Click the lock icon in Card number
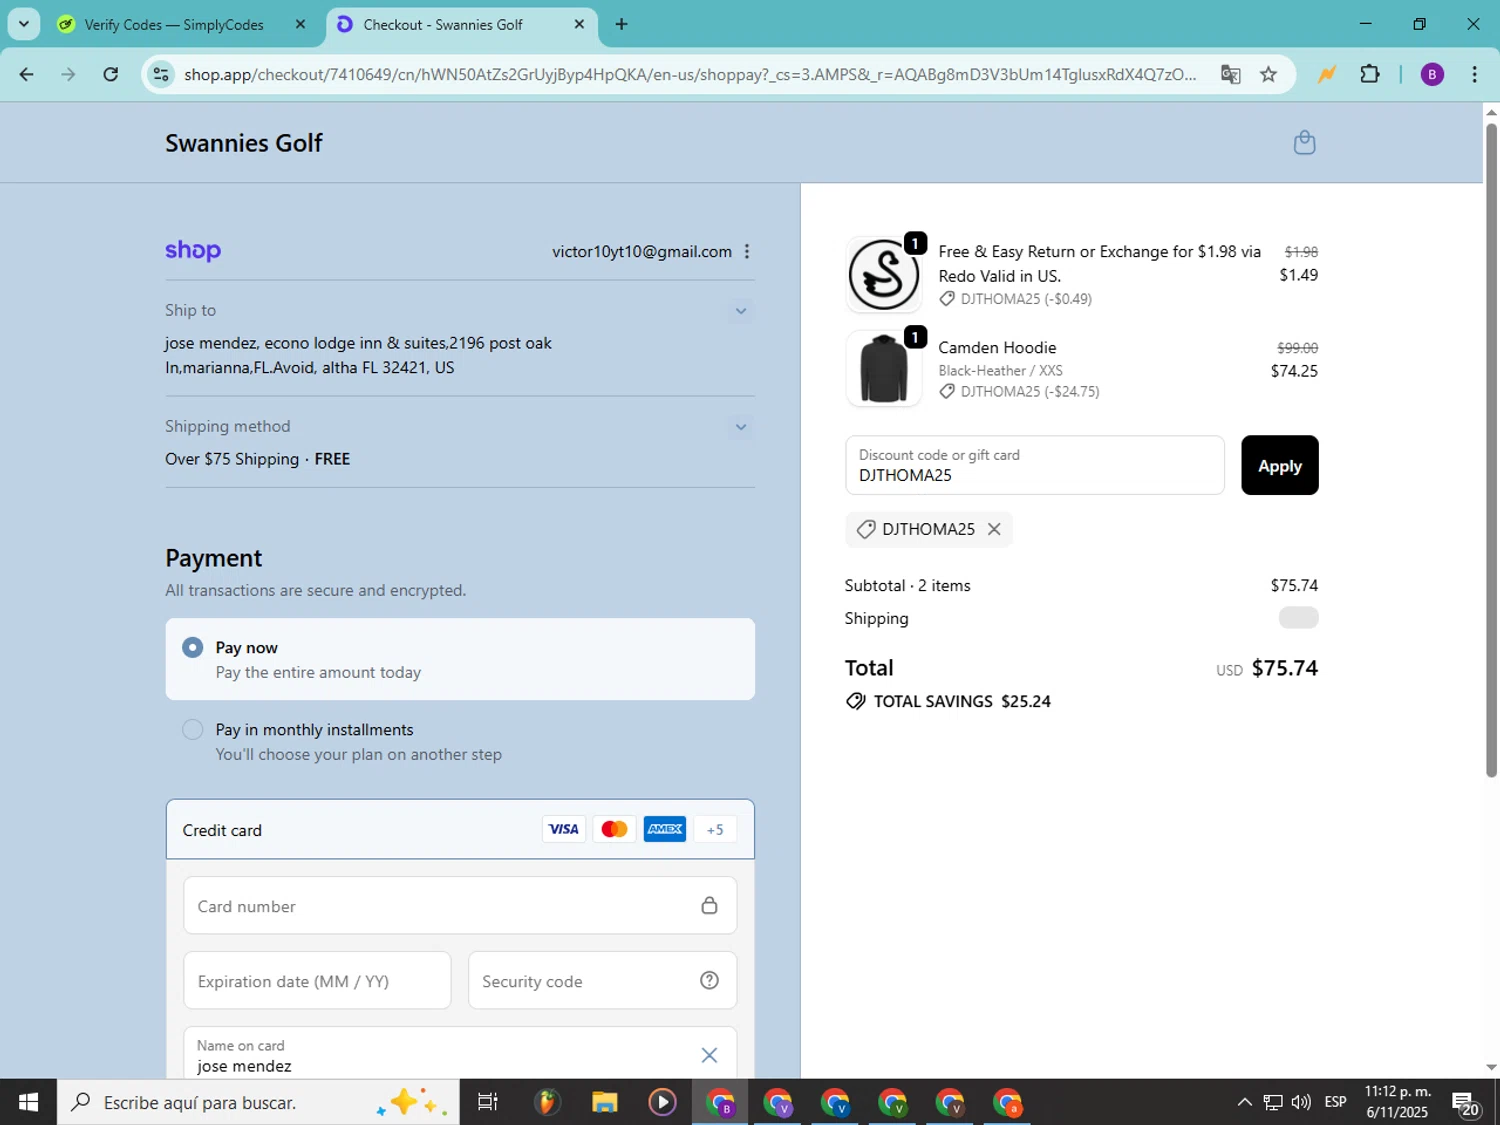The height and width of the screenshot is (1125, 1500). coord(709,905)
